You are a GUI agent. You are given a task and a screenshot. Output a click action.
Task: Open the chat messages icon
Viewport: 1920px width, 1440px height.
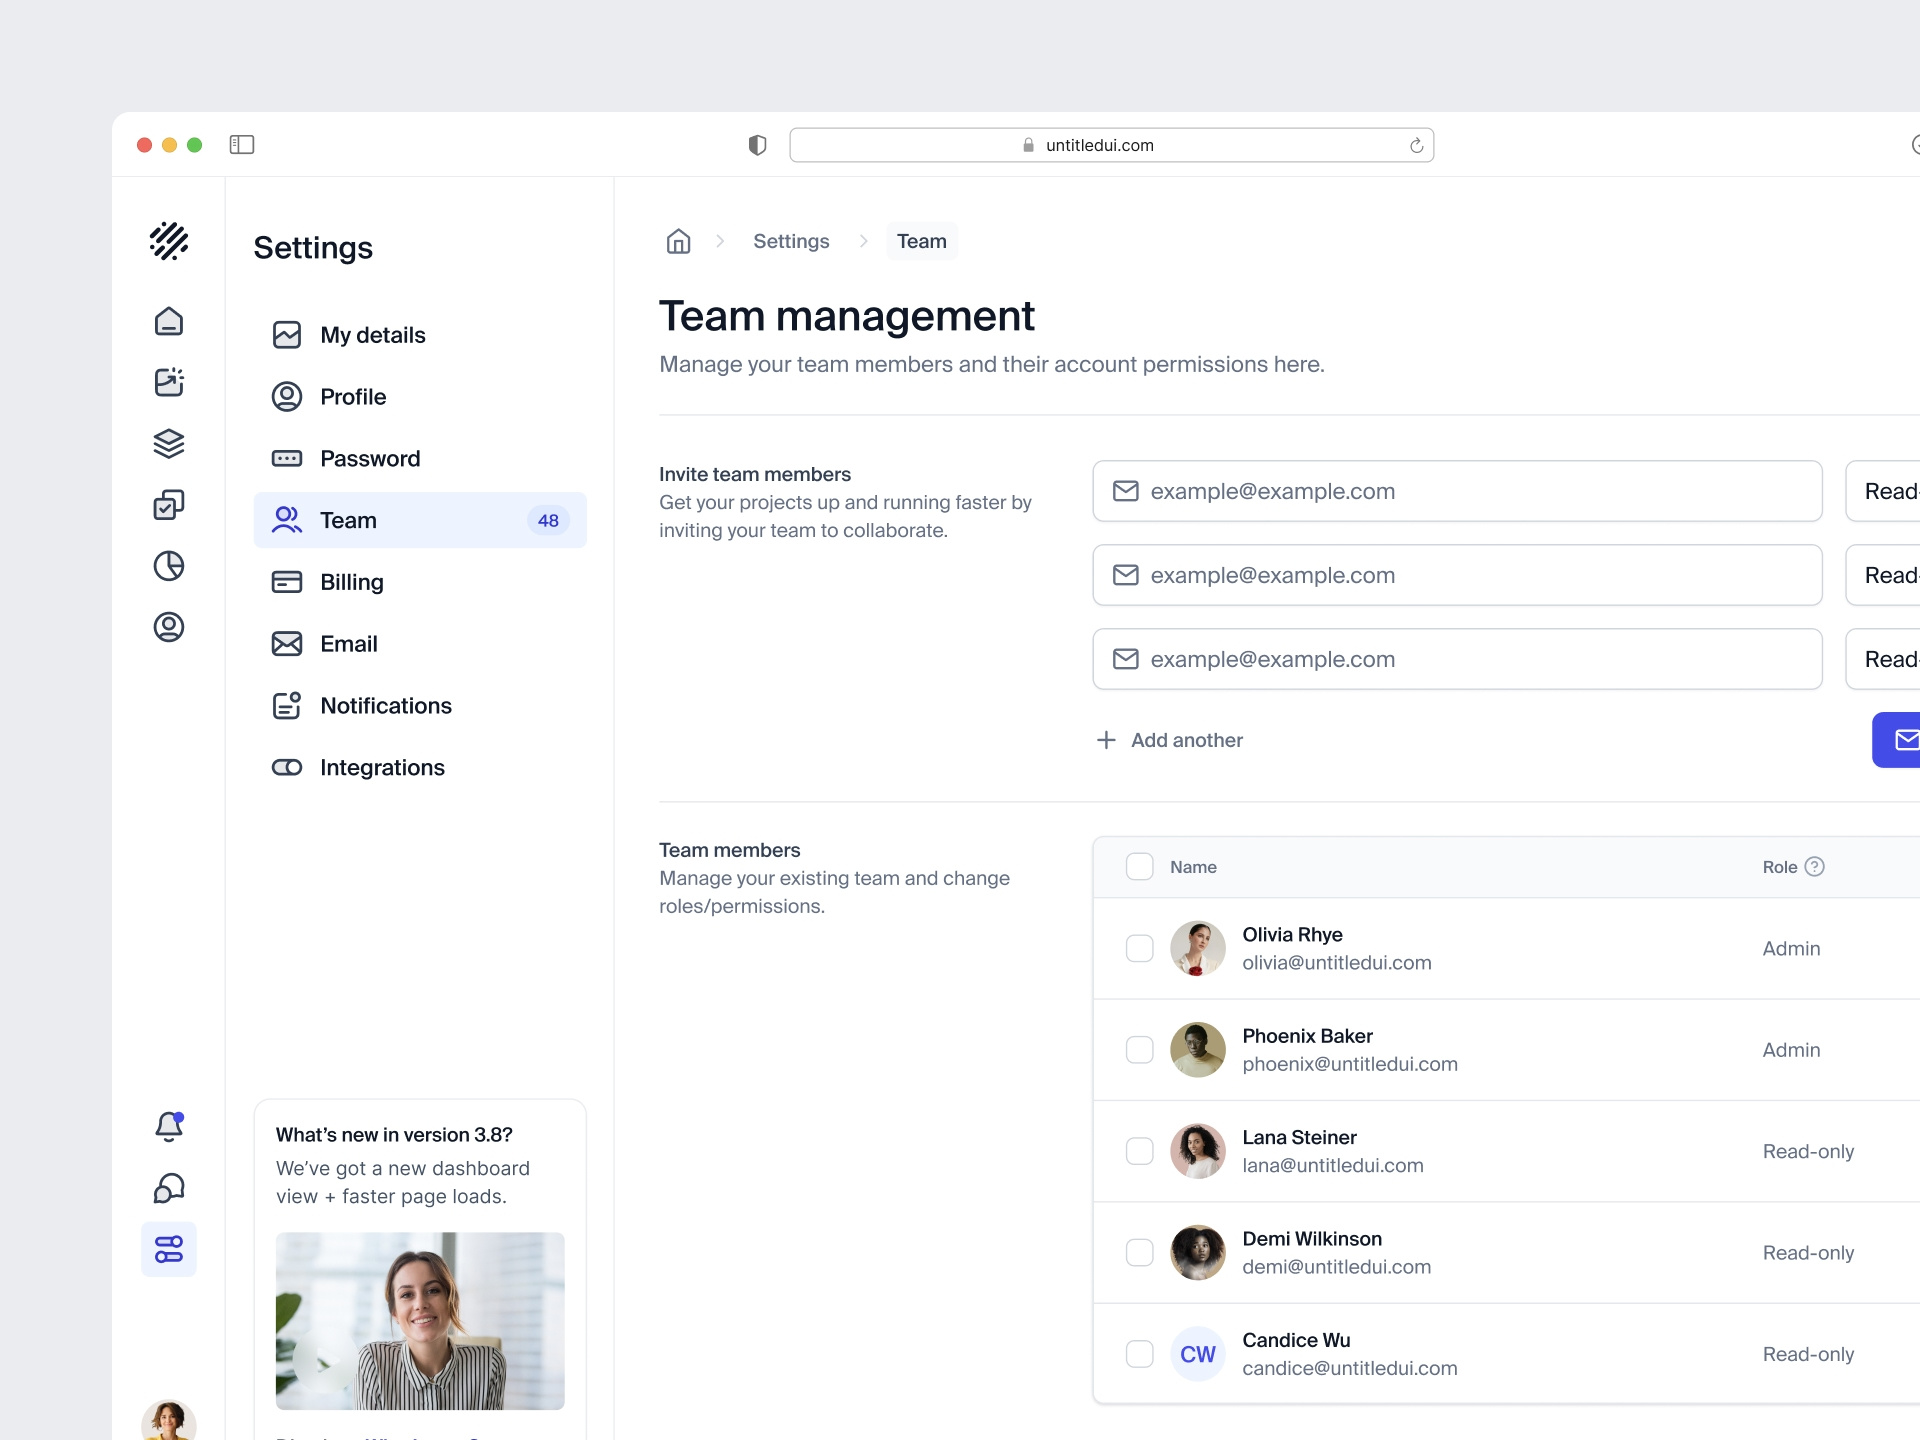(x=169, y=1189)
